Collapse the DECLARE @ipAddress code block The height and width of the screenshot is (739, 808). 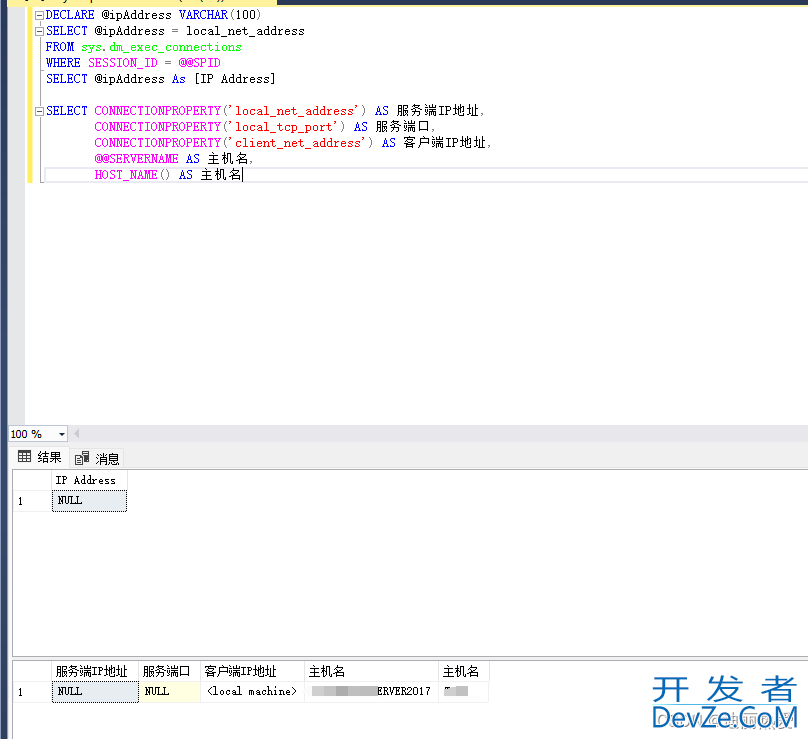coord(39,15)
